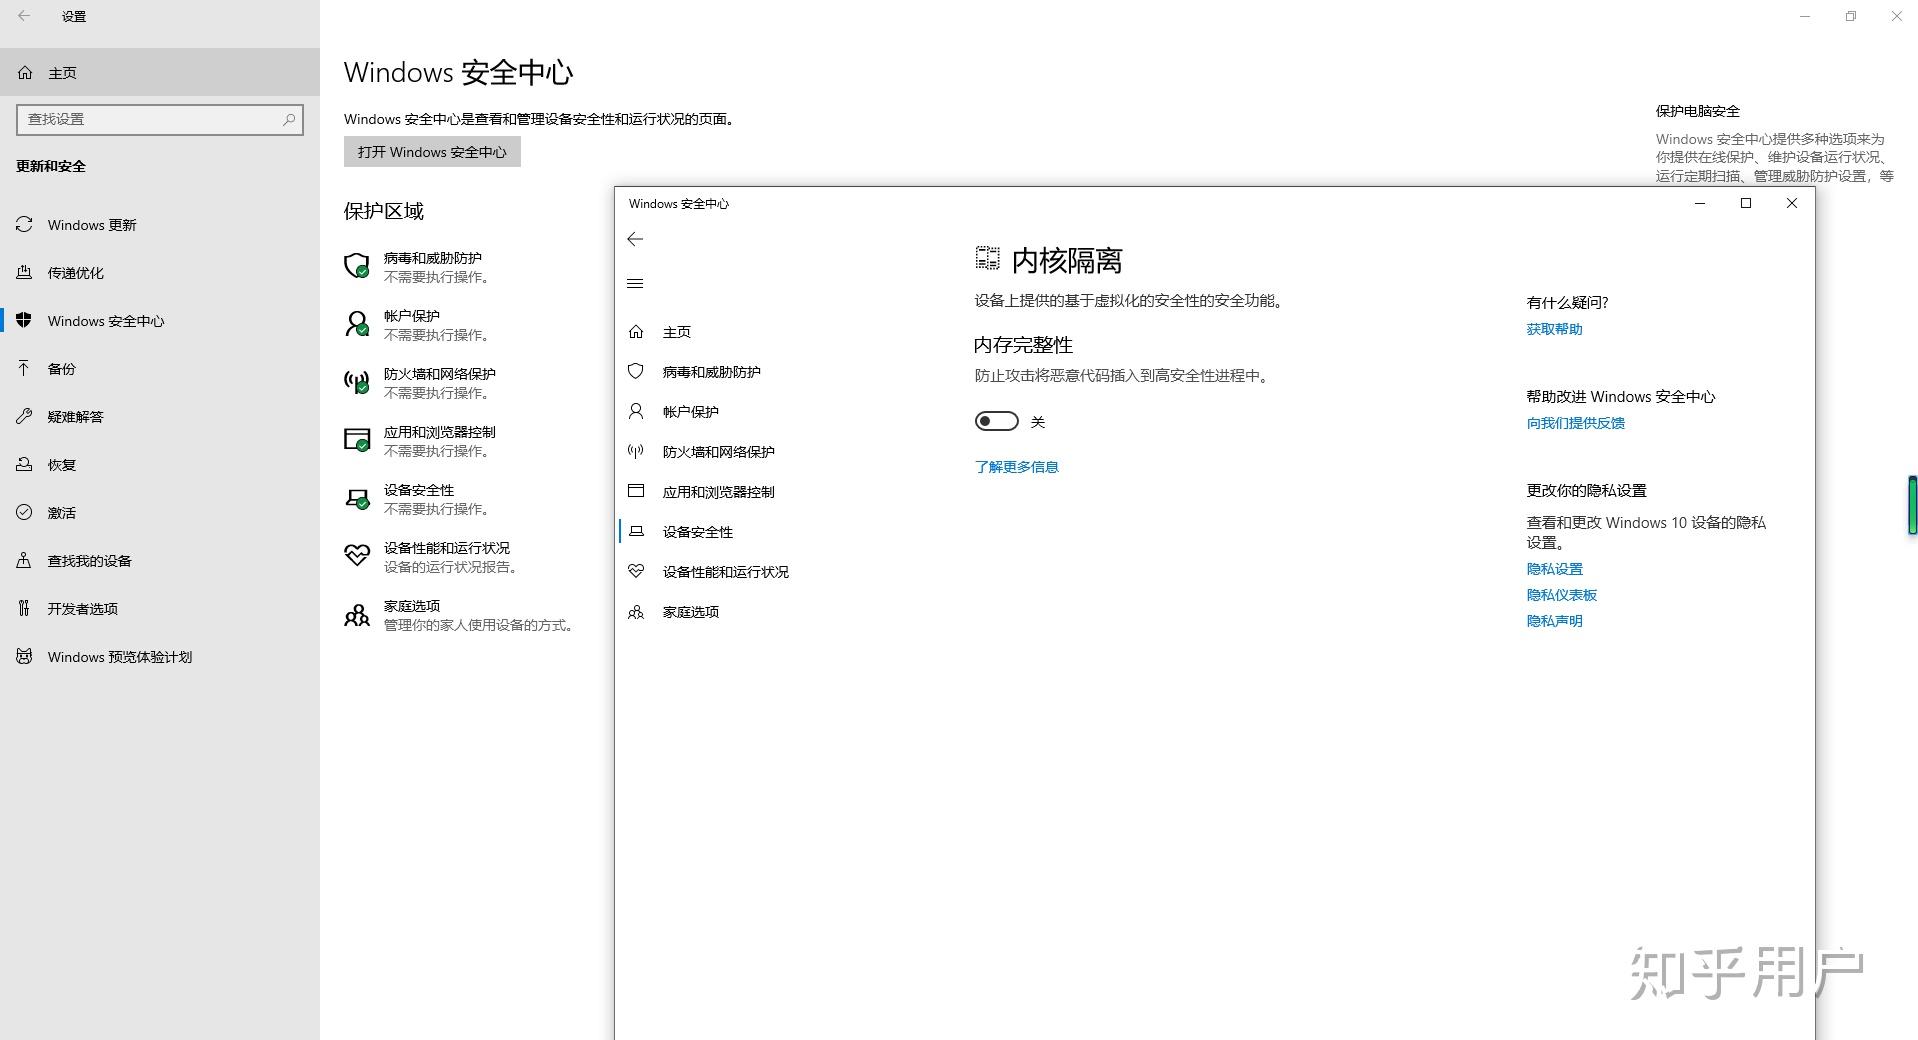This screenshot has height=1040, width=1918.
Task: Select 帐户保护 in Security Center sidebar
Action: tap(690, 412)
